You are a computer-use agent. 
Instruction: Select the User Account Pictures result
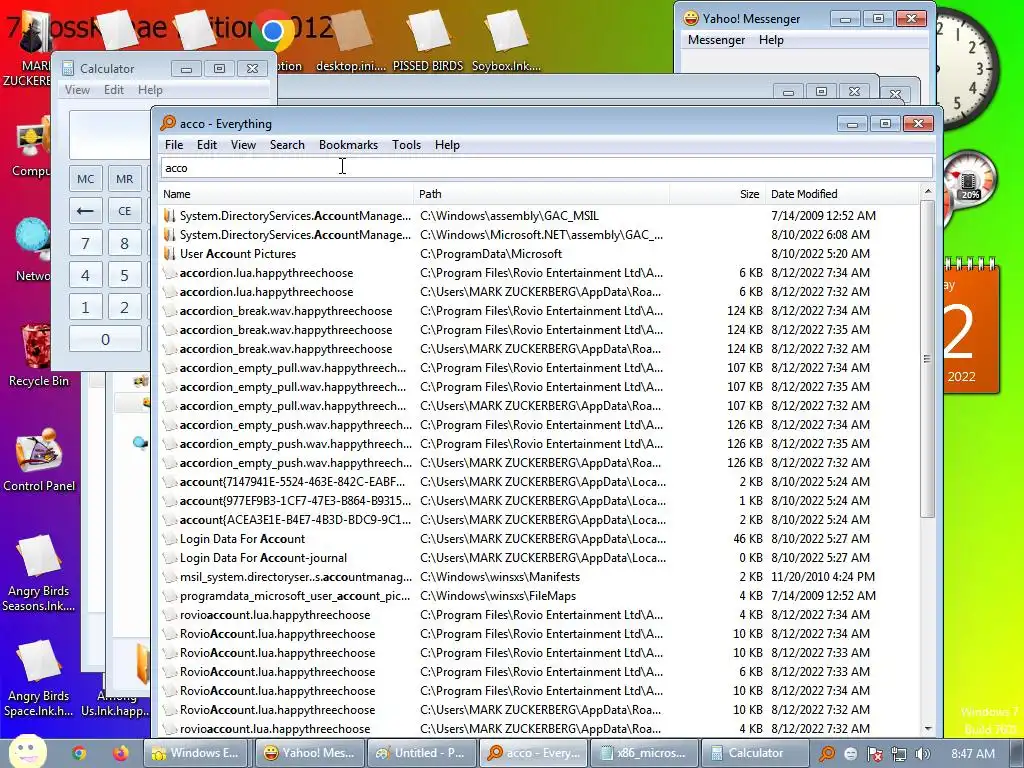pos(539,253)
